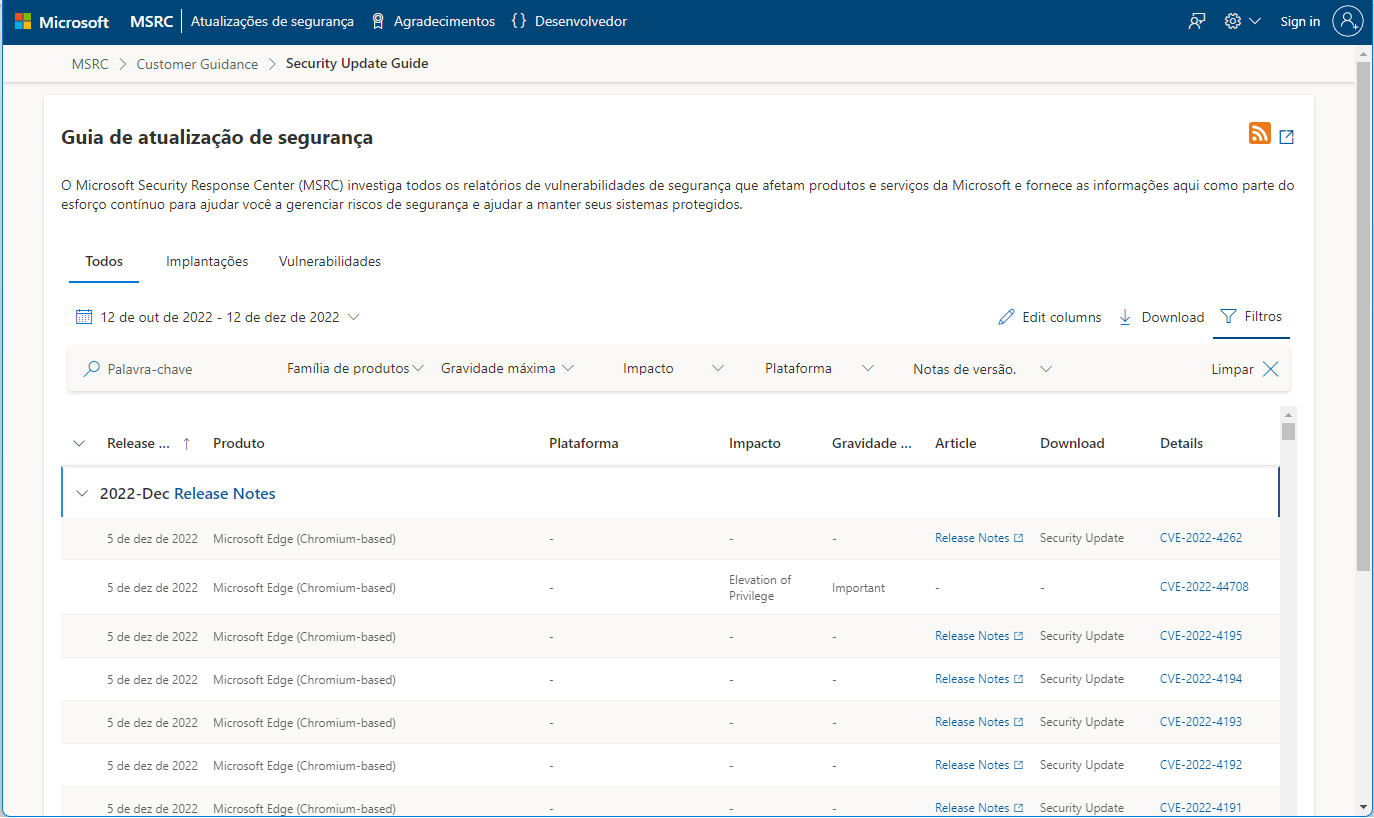The image size is (1374, 818).
Task: Click the Article column header
Action: 956,444
